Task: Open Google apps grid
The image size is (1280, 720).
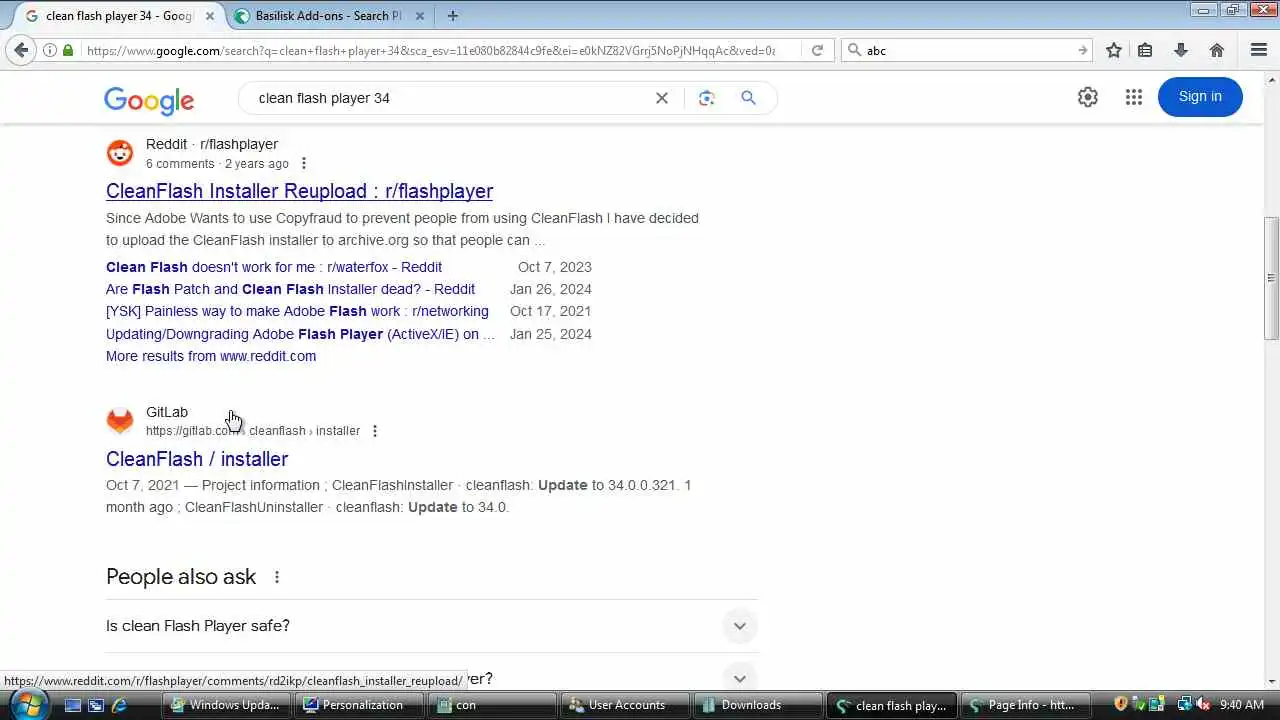Action: pyautogui.click(x=1133, y=97)
